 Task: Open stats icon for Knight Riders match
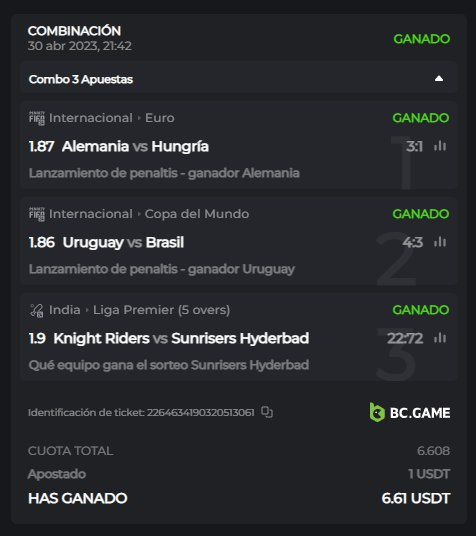(x=440, y=338)
